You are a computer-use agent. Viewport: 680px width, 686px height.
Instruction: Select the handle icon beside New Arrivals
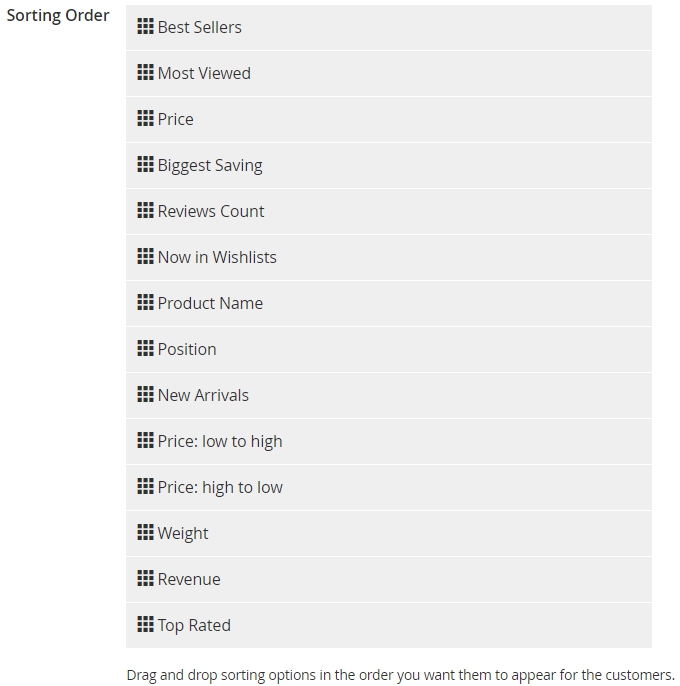145,394
